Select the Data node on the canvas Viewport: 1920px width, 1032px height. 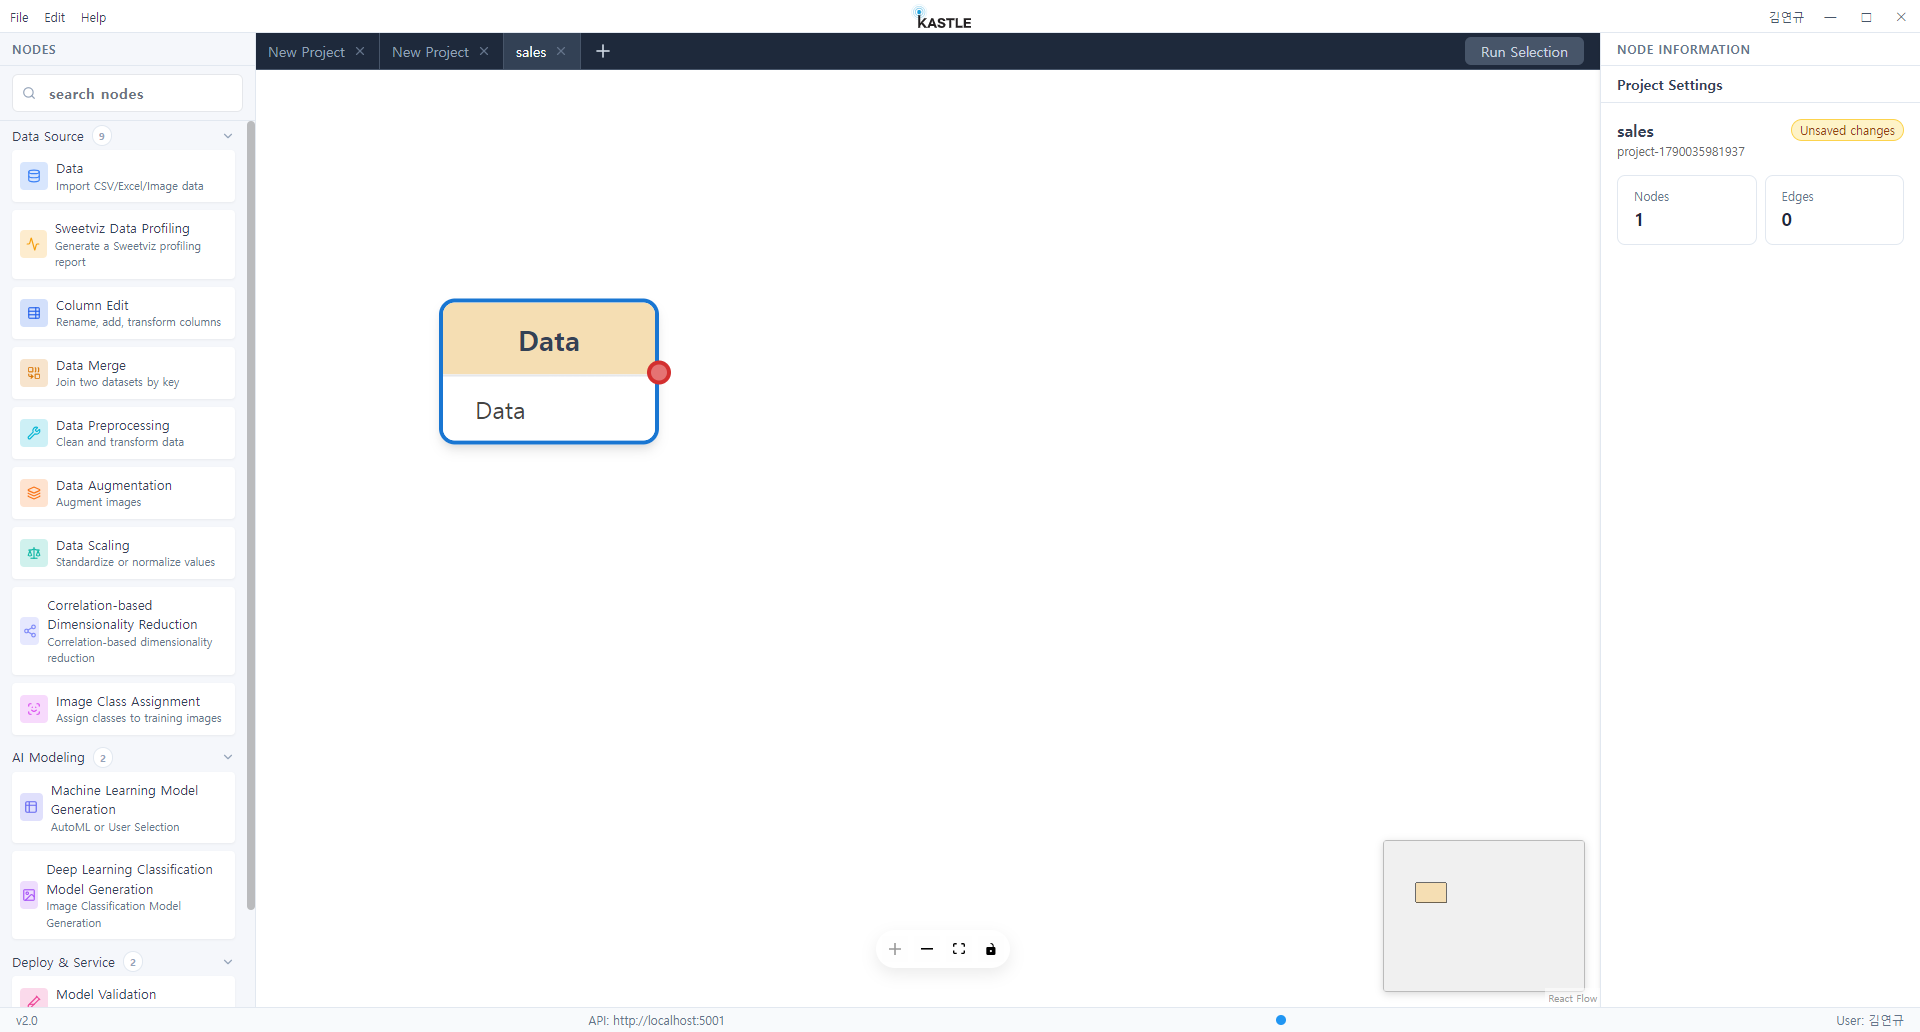click(x=549, y=371)
